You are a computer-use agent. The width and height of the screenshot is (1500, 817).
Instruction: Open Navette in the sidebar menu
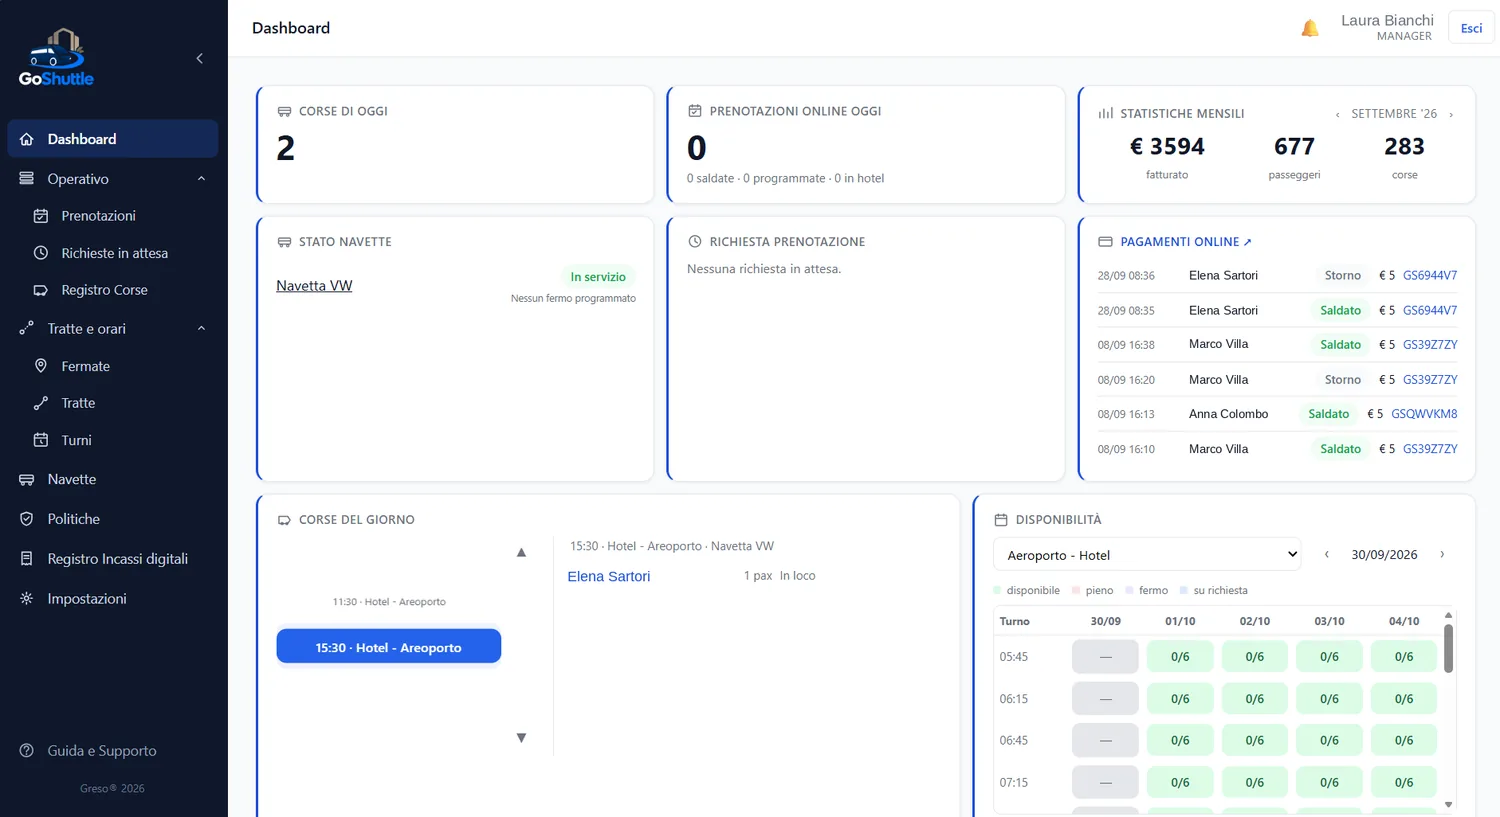113,480
